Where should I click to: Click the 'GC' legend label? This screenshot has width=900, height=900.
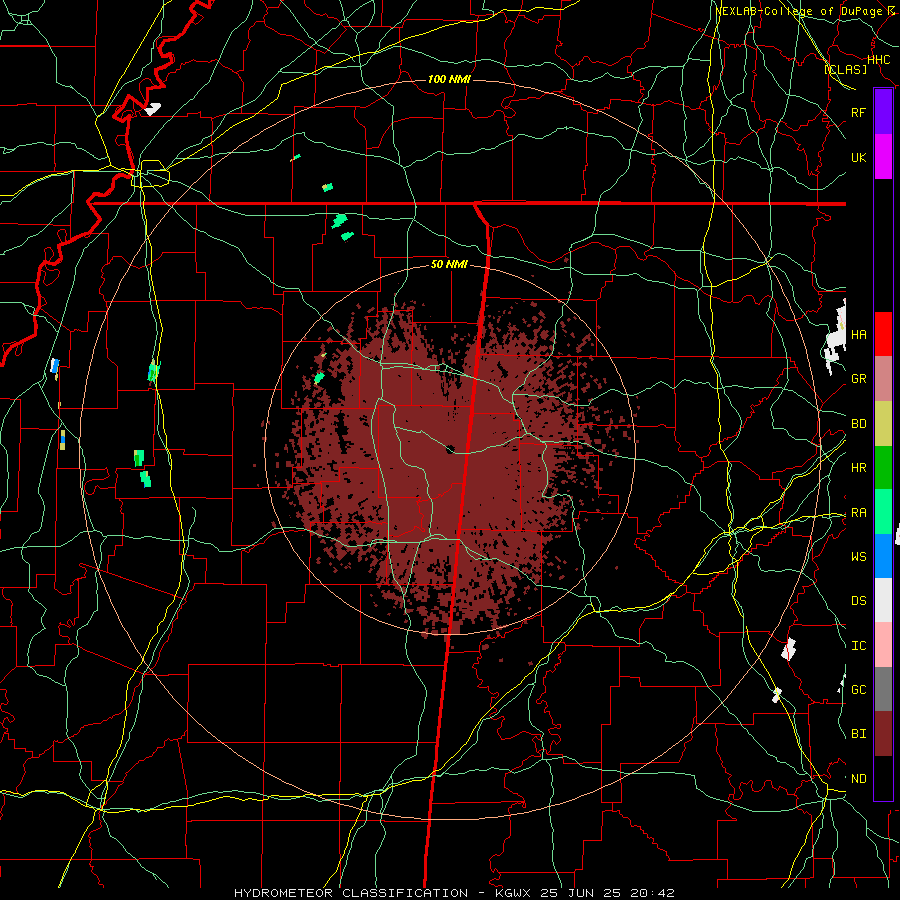pyautogui.click(x=858, y=689)
